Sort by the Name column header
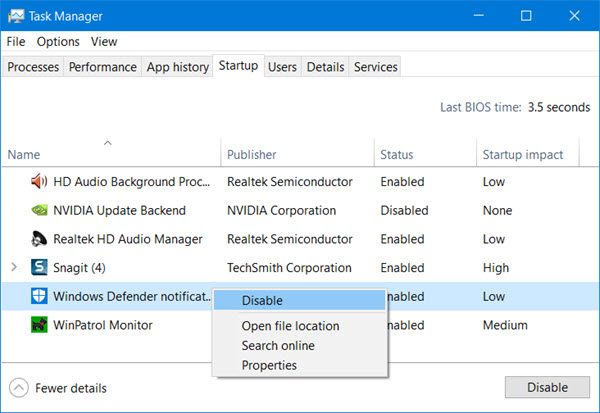The image size is (600, 413). tap(24, 155)
